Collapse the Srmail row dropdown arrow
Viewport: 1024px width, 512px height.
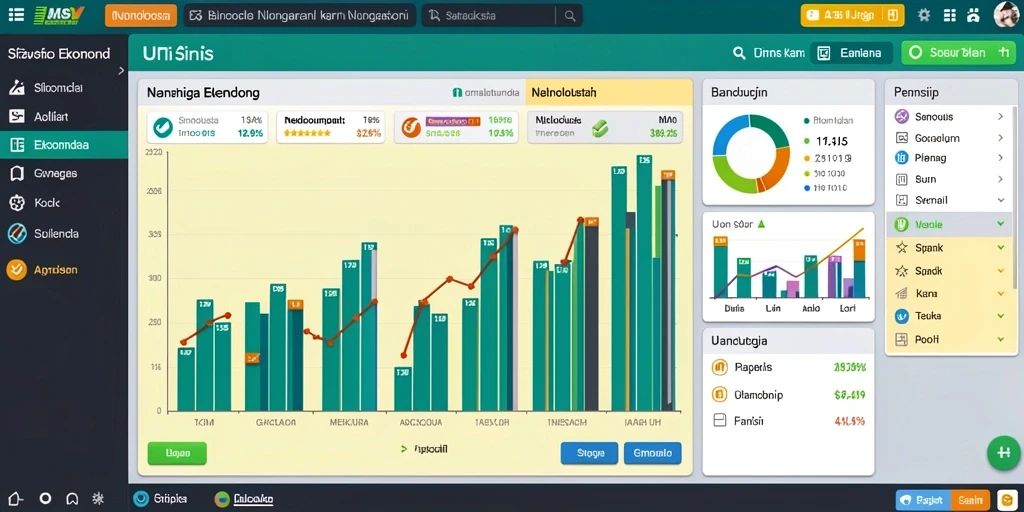[1000, 200]
